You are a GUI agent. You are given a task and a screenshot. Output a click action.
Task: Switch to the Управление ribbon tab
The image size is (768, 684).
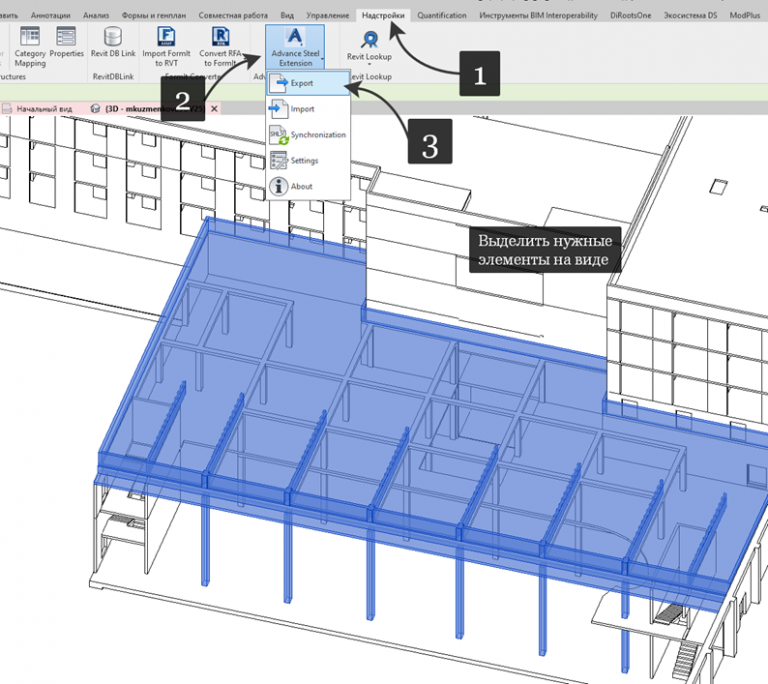click(x=327, y=16)
